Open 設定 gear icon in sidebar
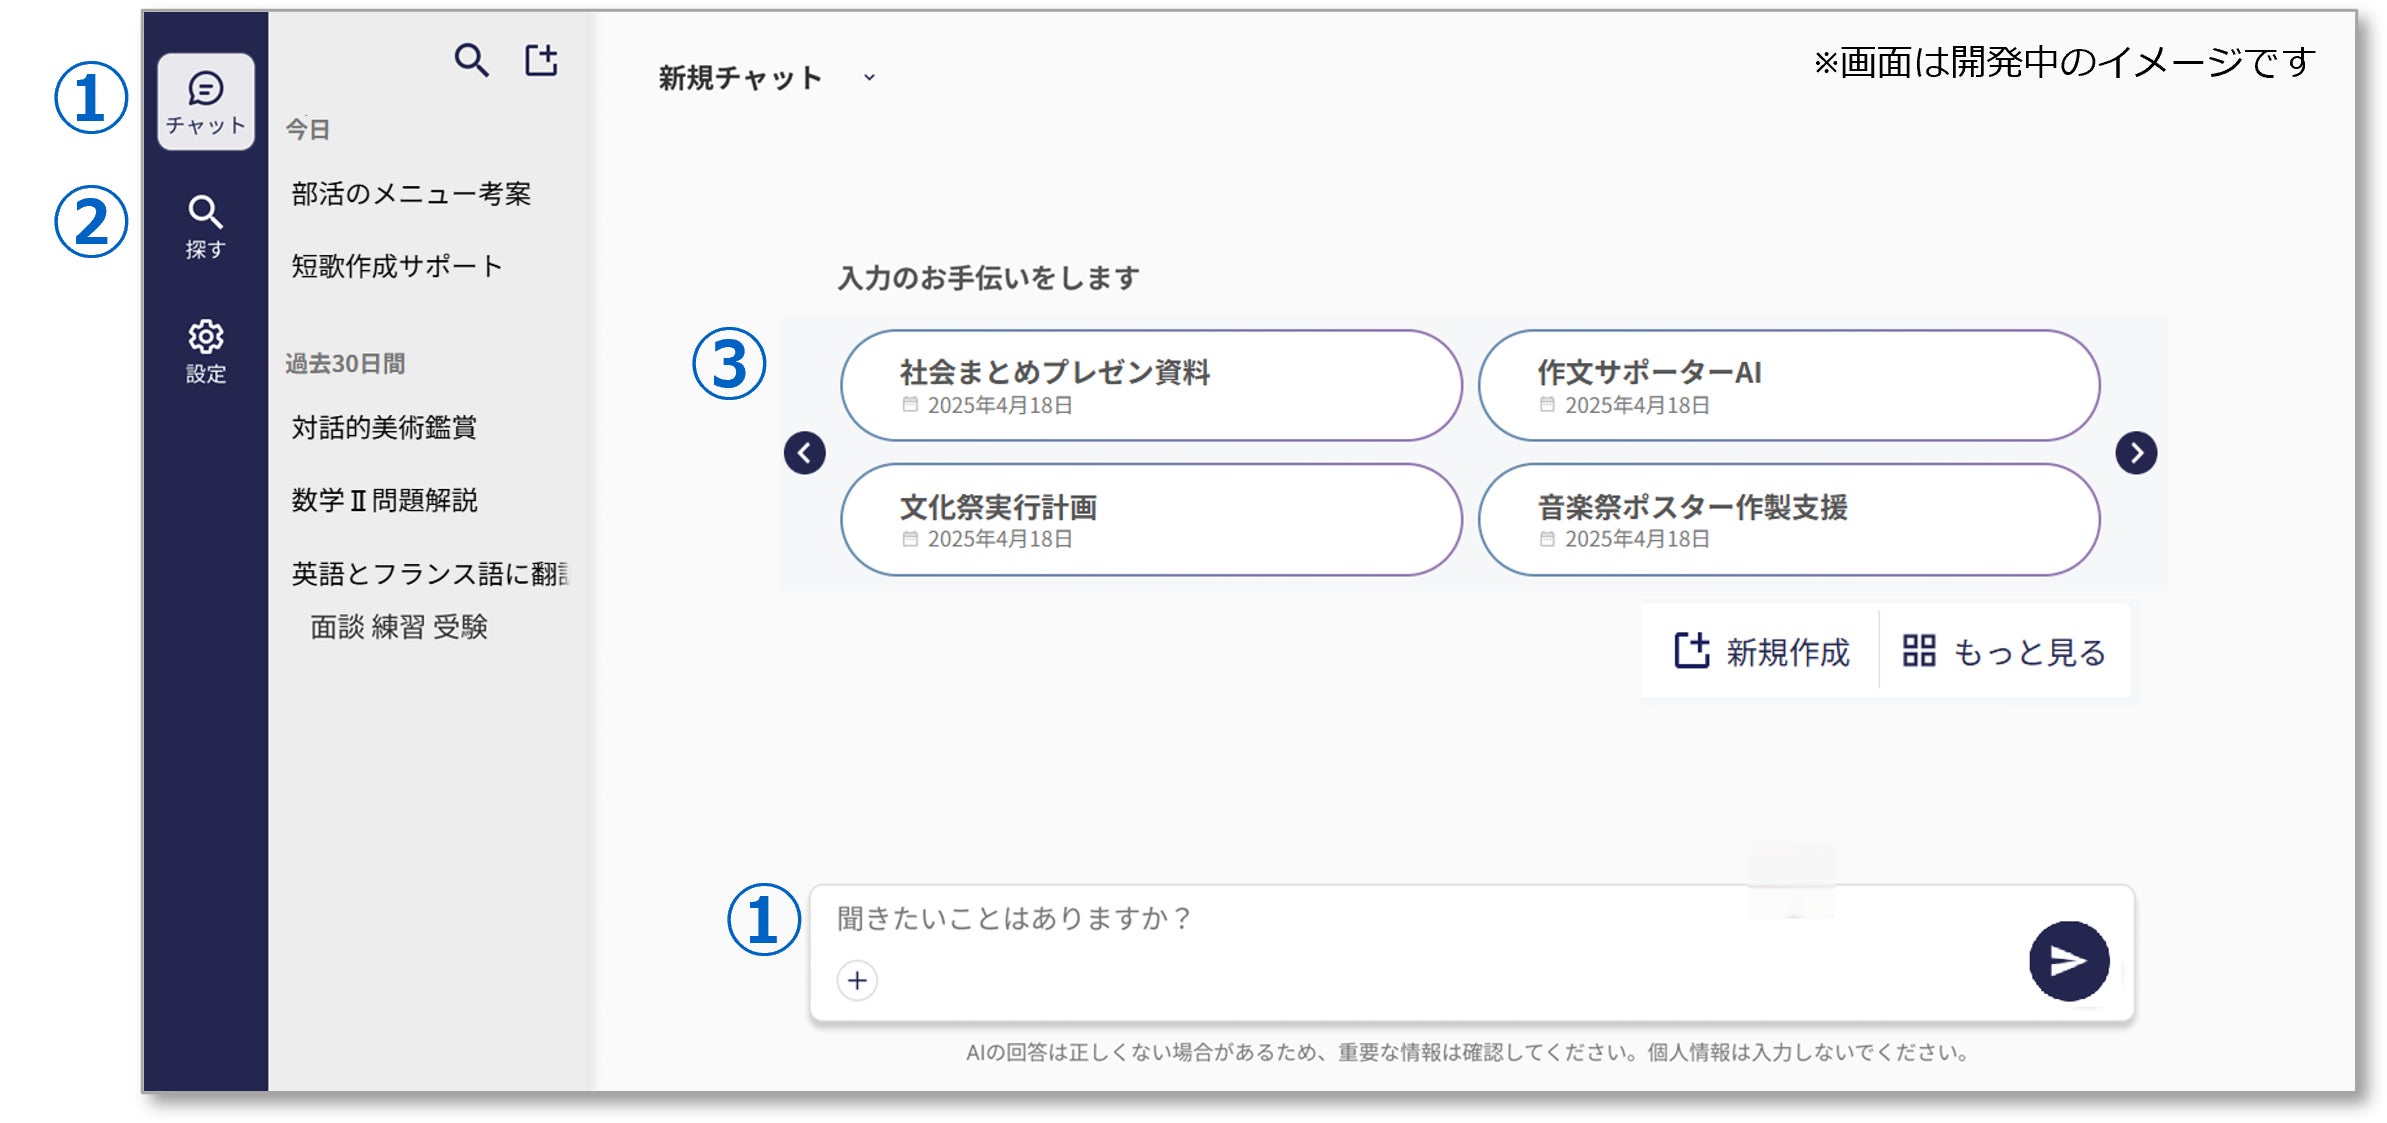The width and height of the screenshot is (2387, 1123). (x=205, y=350)
